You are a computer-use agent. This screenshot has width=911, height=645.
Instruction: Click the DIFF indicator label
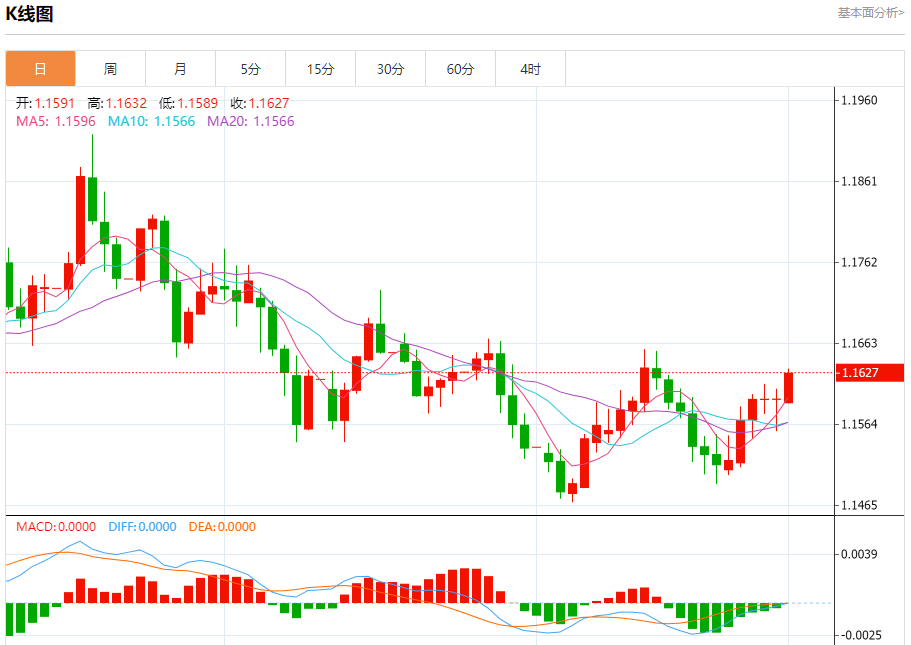coord(141,527)
